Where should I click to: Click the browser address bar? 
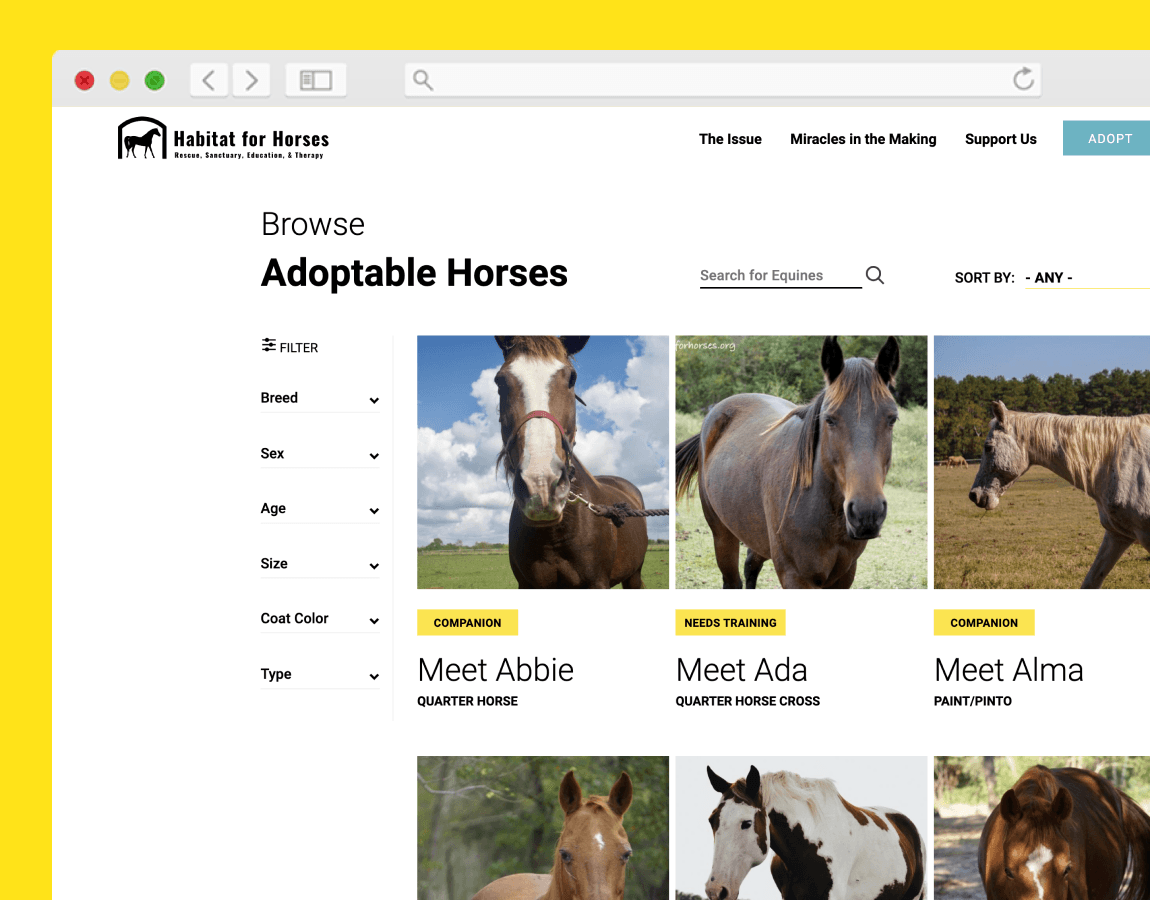click(x=722, y=79)
